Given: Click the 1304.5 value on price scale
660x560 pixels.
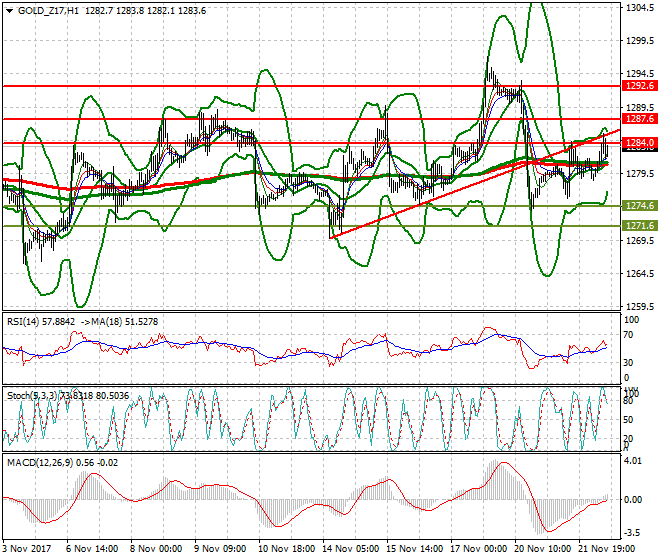Looking at the screenshot, I should 639,8.
